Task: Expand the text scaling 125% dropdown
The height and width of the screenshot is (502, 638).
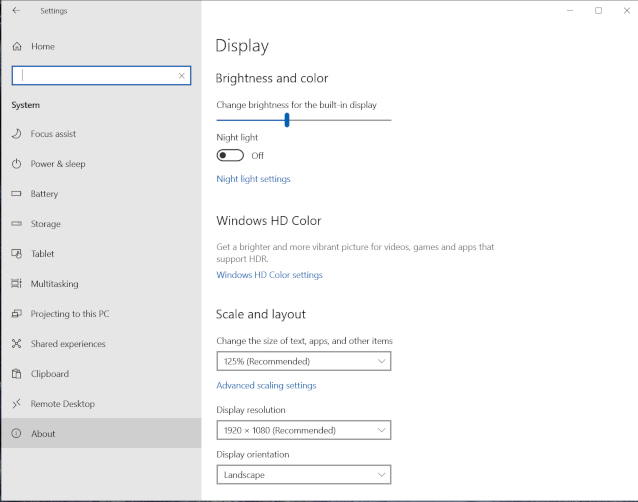Action: click(x=303, y=361)
